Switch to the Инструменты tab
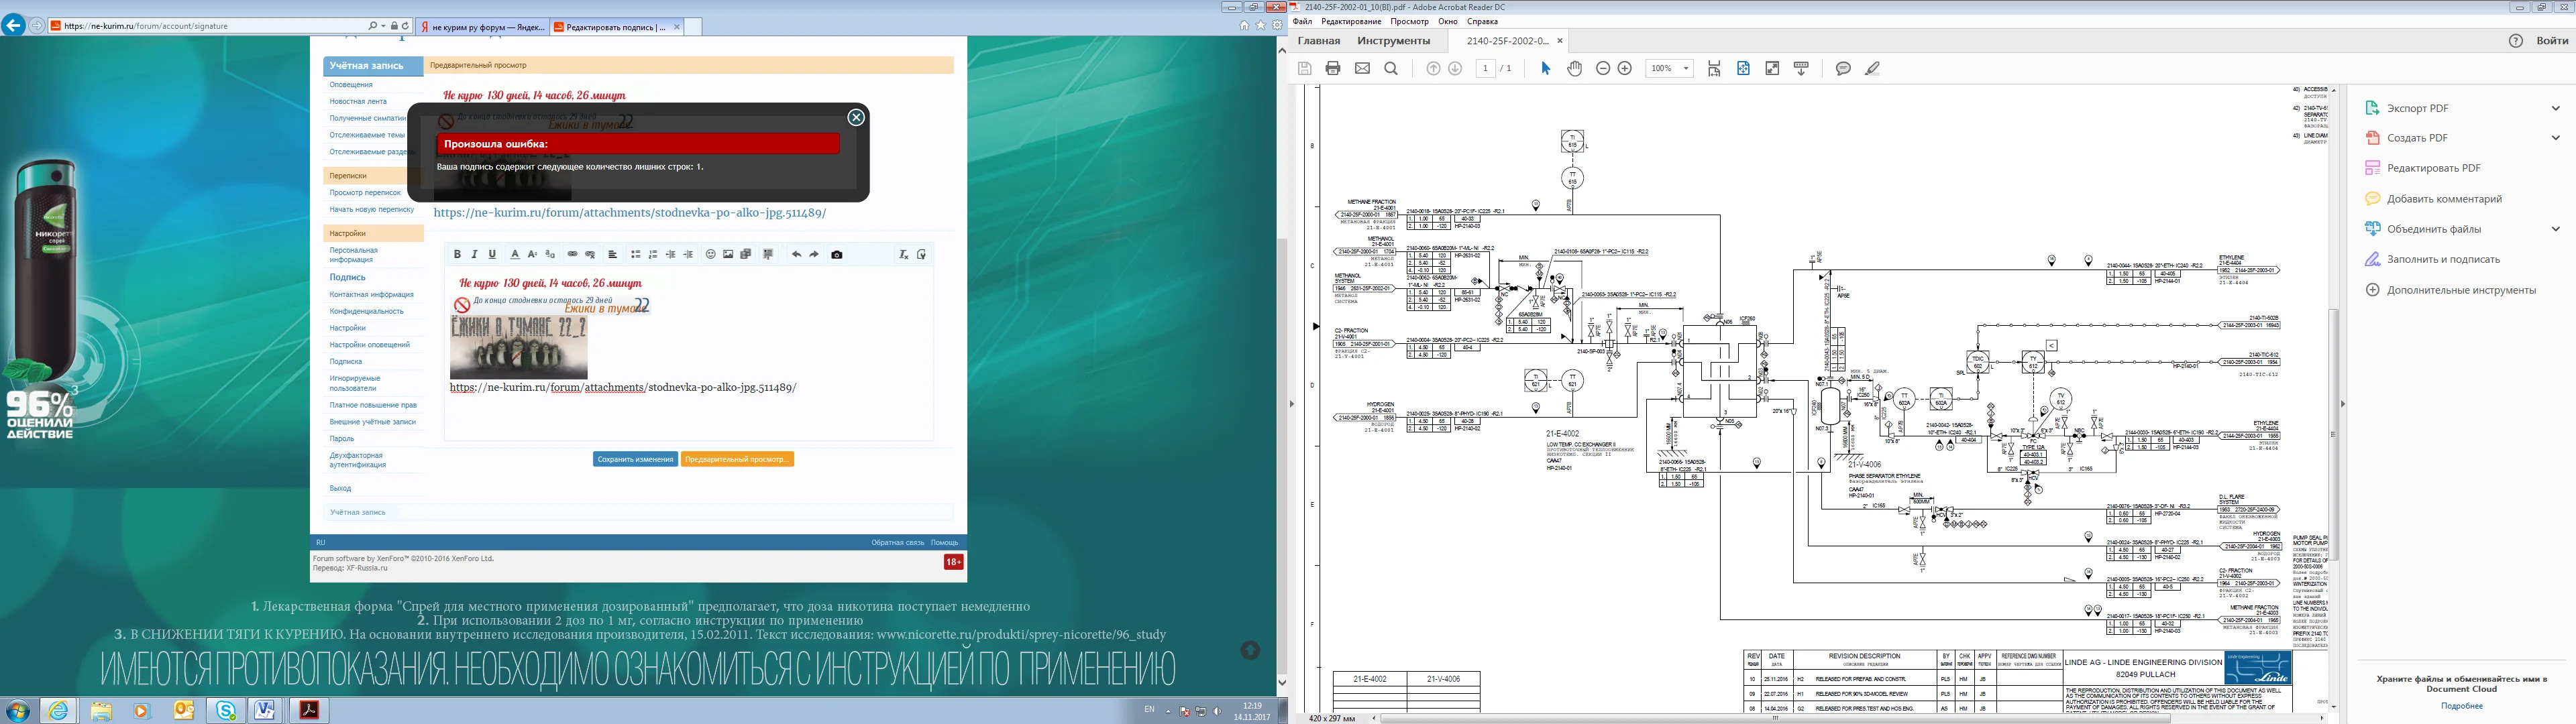This screenshot has height=724, width=2576. [1393, 41]
